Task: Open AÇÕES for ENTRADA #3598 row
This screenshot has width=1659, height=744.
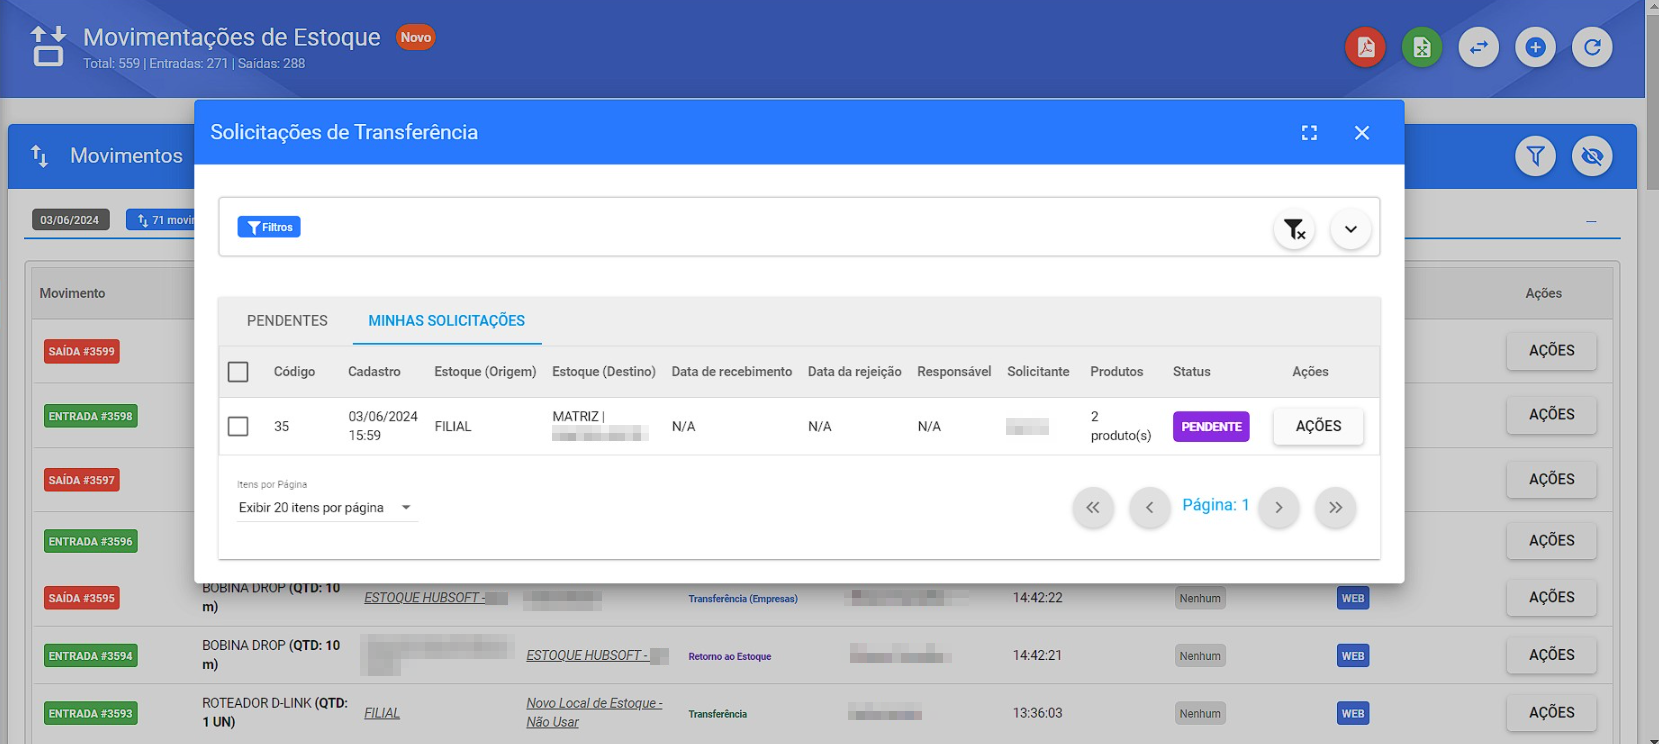Action: pyautogui.click(x=1551, y=415)
